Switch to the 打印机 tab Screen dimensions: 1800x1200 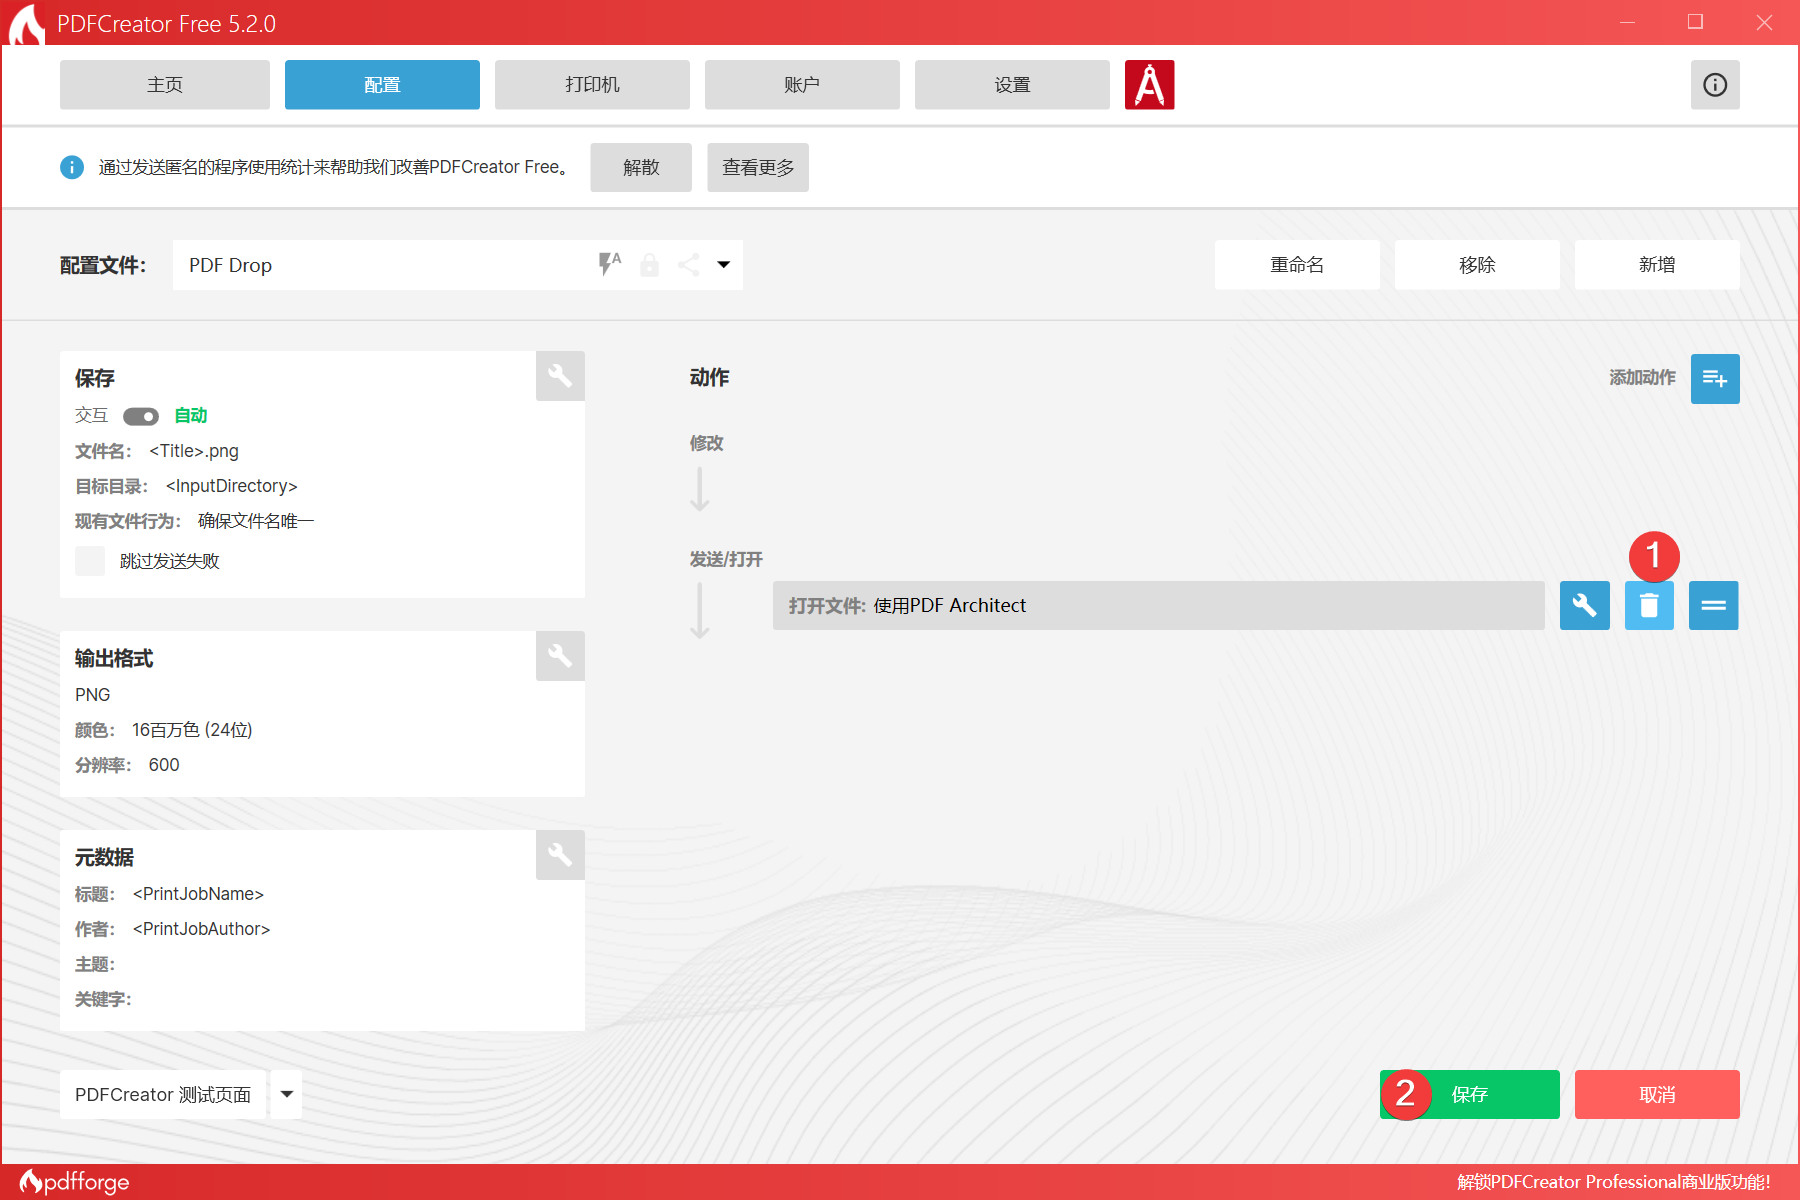pyautogui.click(x=592, y=85)
